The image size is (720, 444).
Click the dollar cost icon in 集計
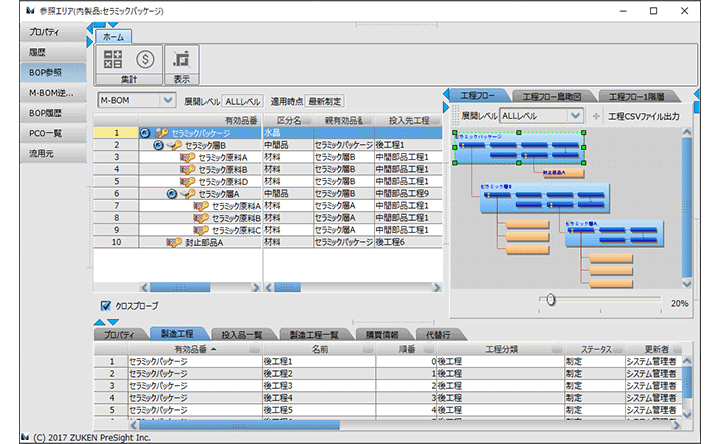(x=144, y=59)
